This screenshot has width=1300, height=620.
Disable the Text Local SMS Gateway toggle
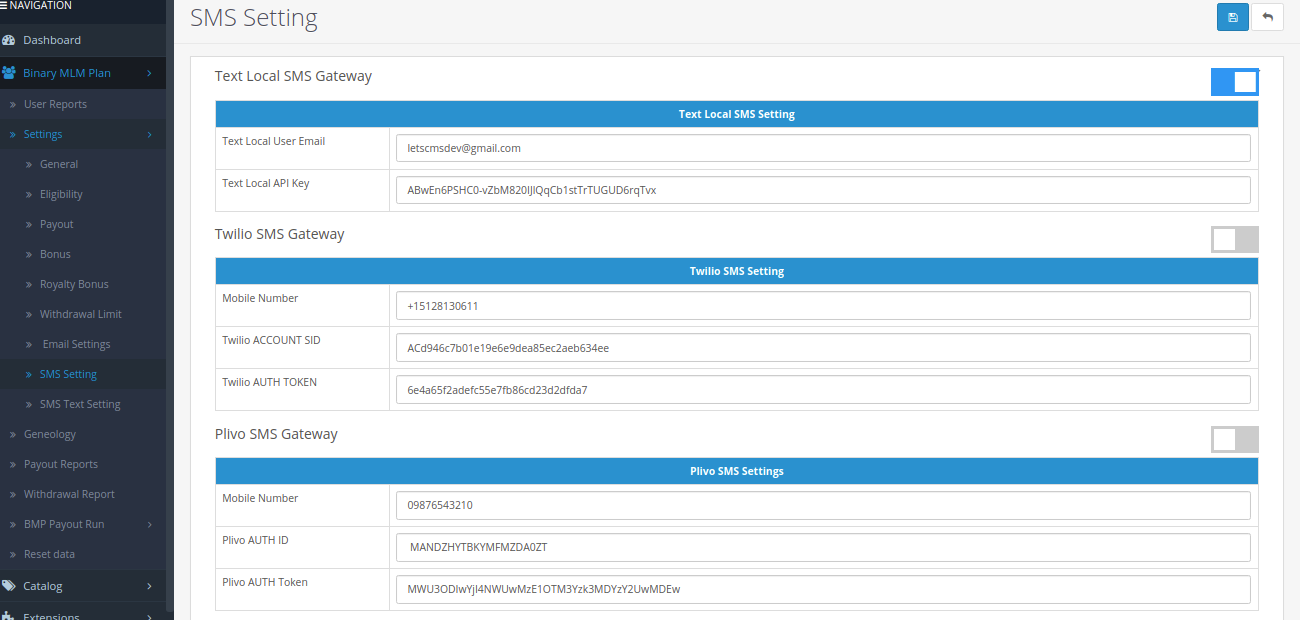(x=1234, y=82)
